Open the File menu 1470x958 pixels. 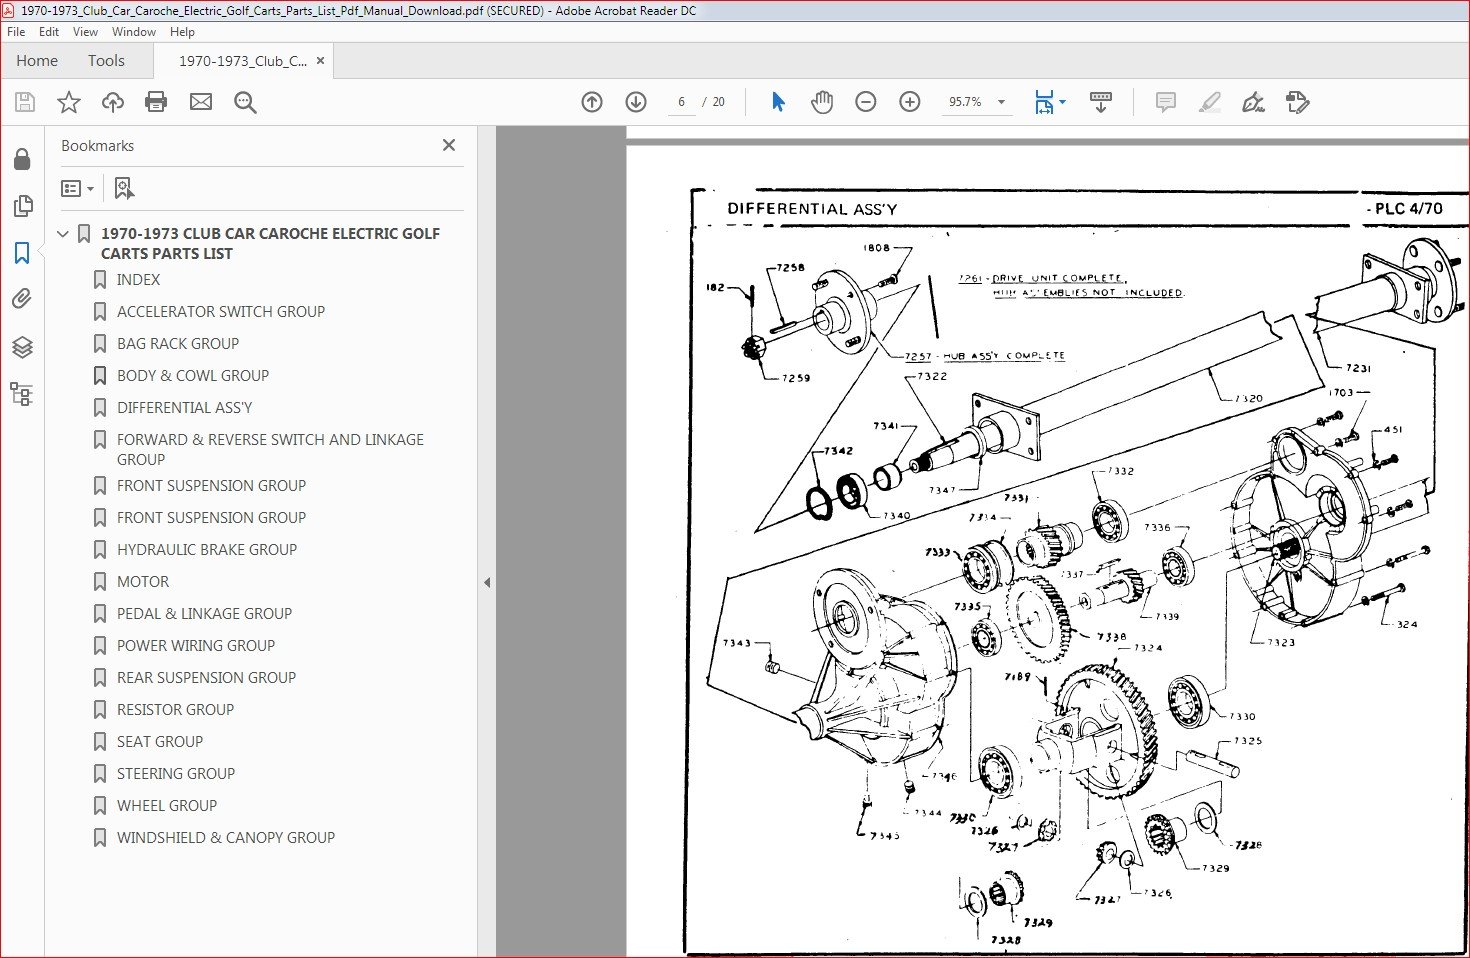pyautogui.click(x=16, y=32)
